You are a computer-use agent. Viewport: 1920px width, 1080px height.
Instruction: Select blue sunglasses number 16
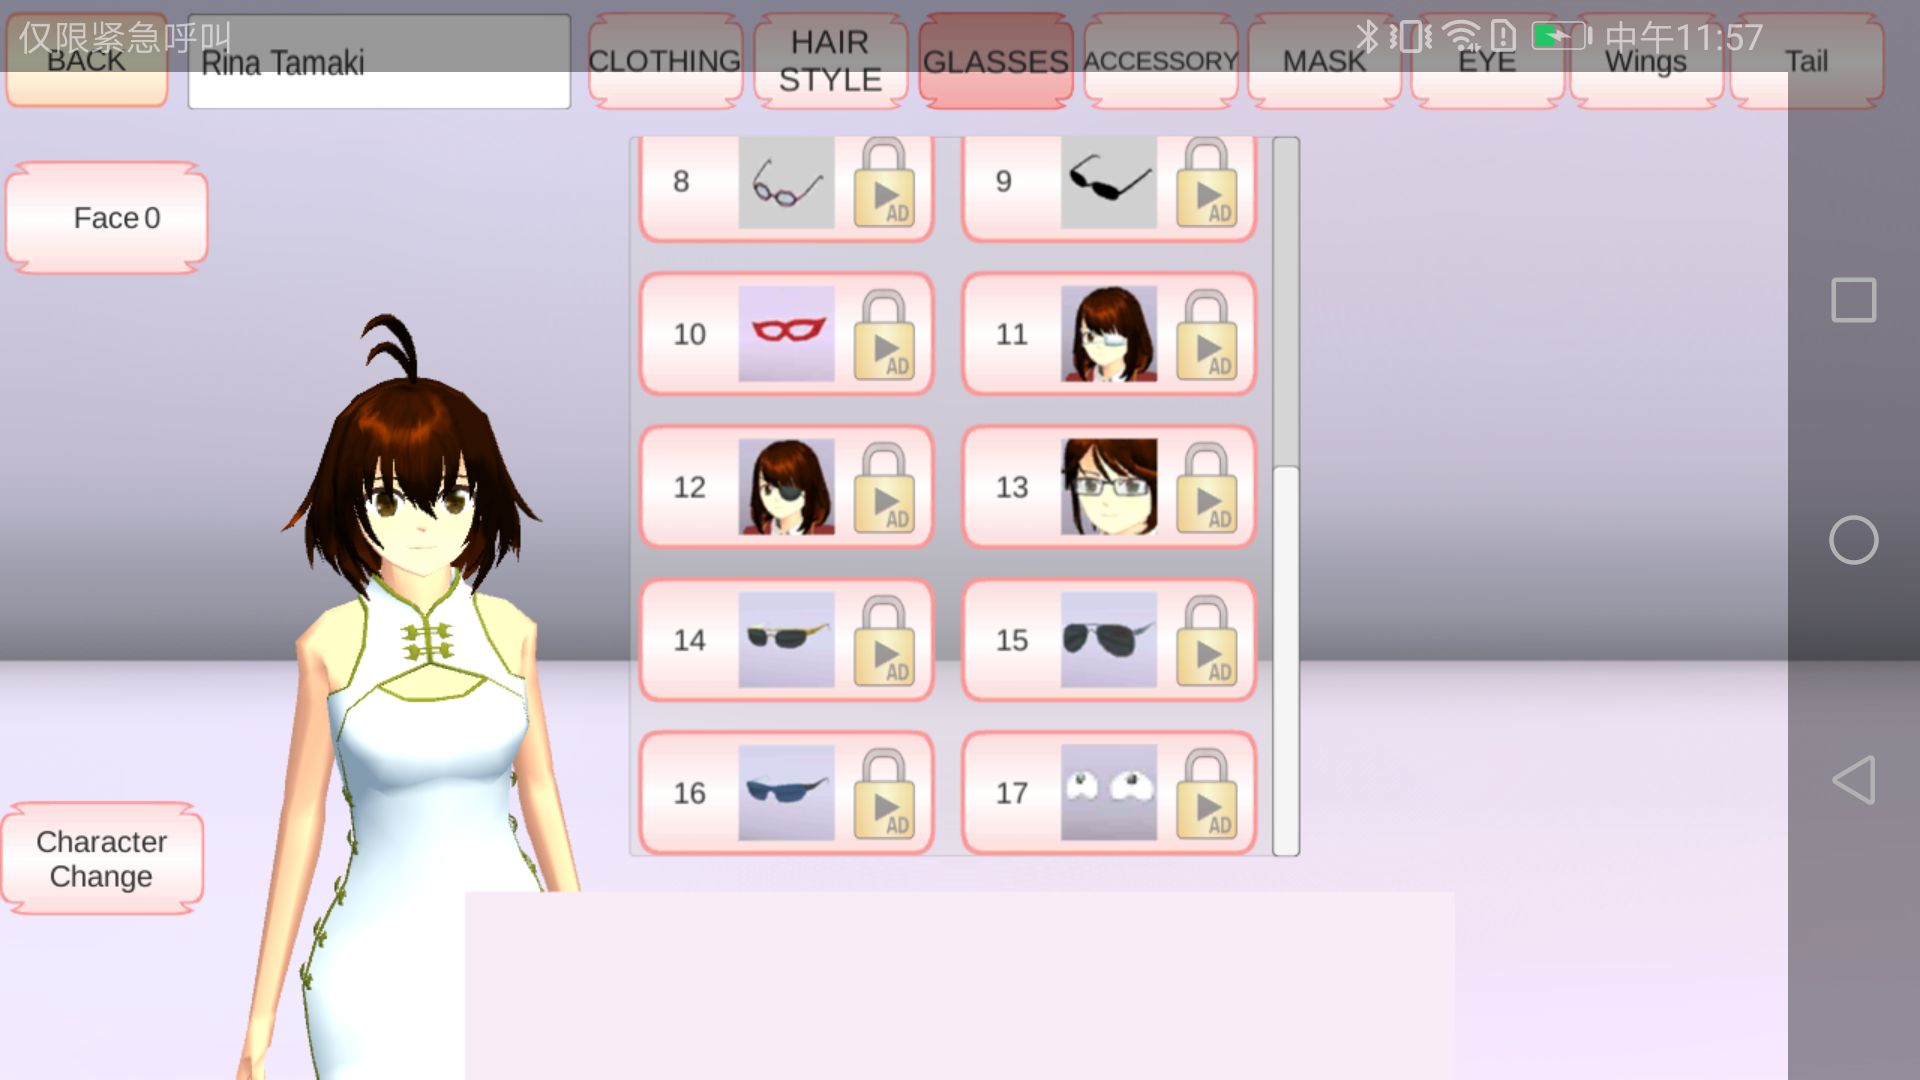[786, 793]
